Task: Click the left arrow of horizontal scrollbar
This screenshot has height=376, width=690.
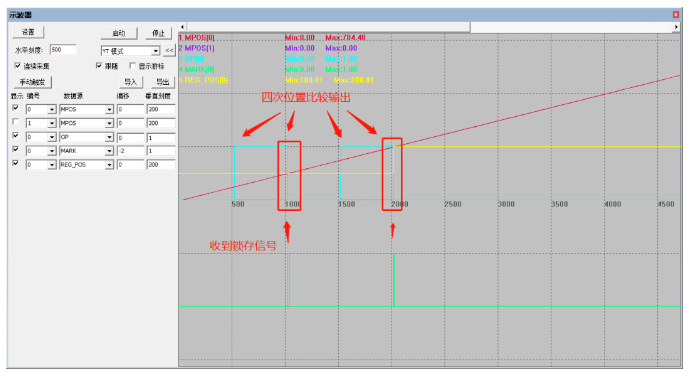Action: coord(182,27)
